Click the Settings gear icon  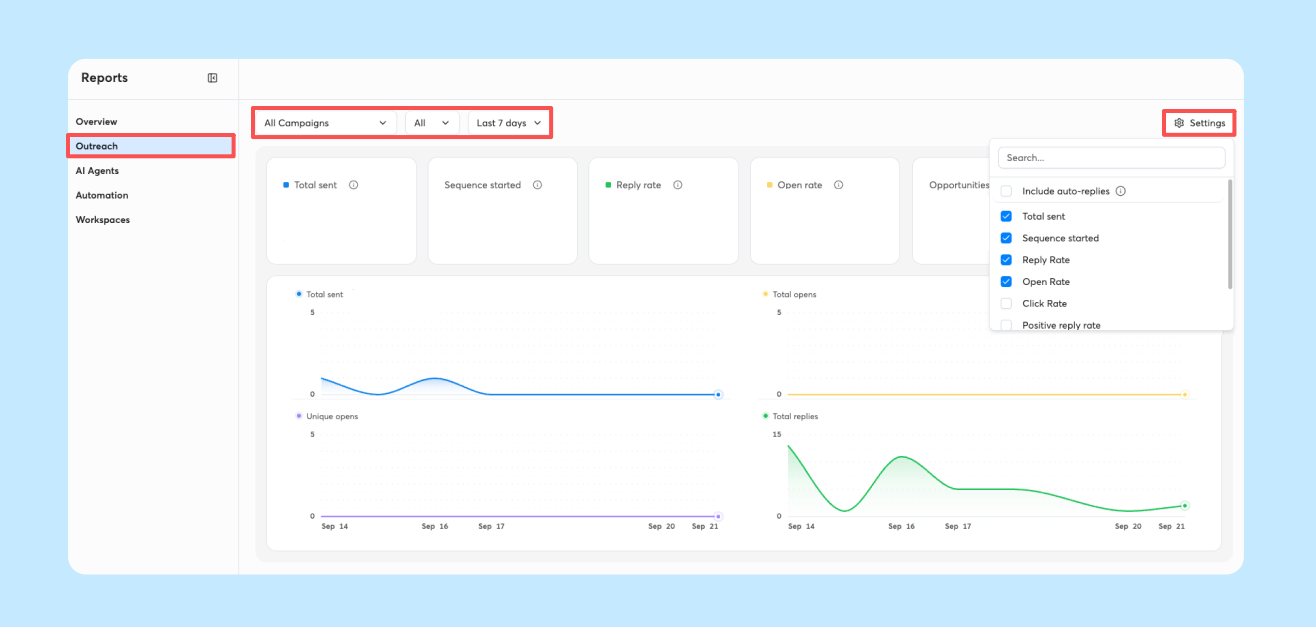coord(1179,123)
